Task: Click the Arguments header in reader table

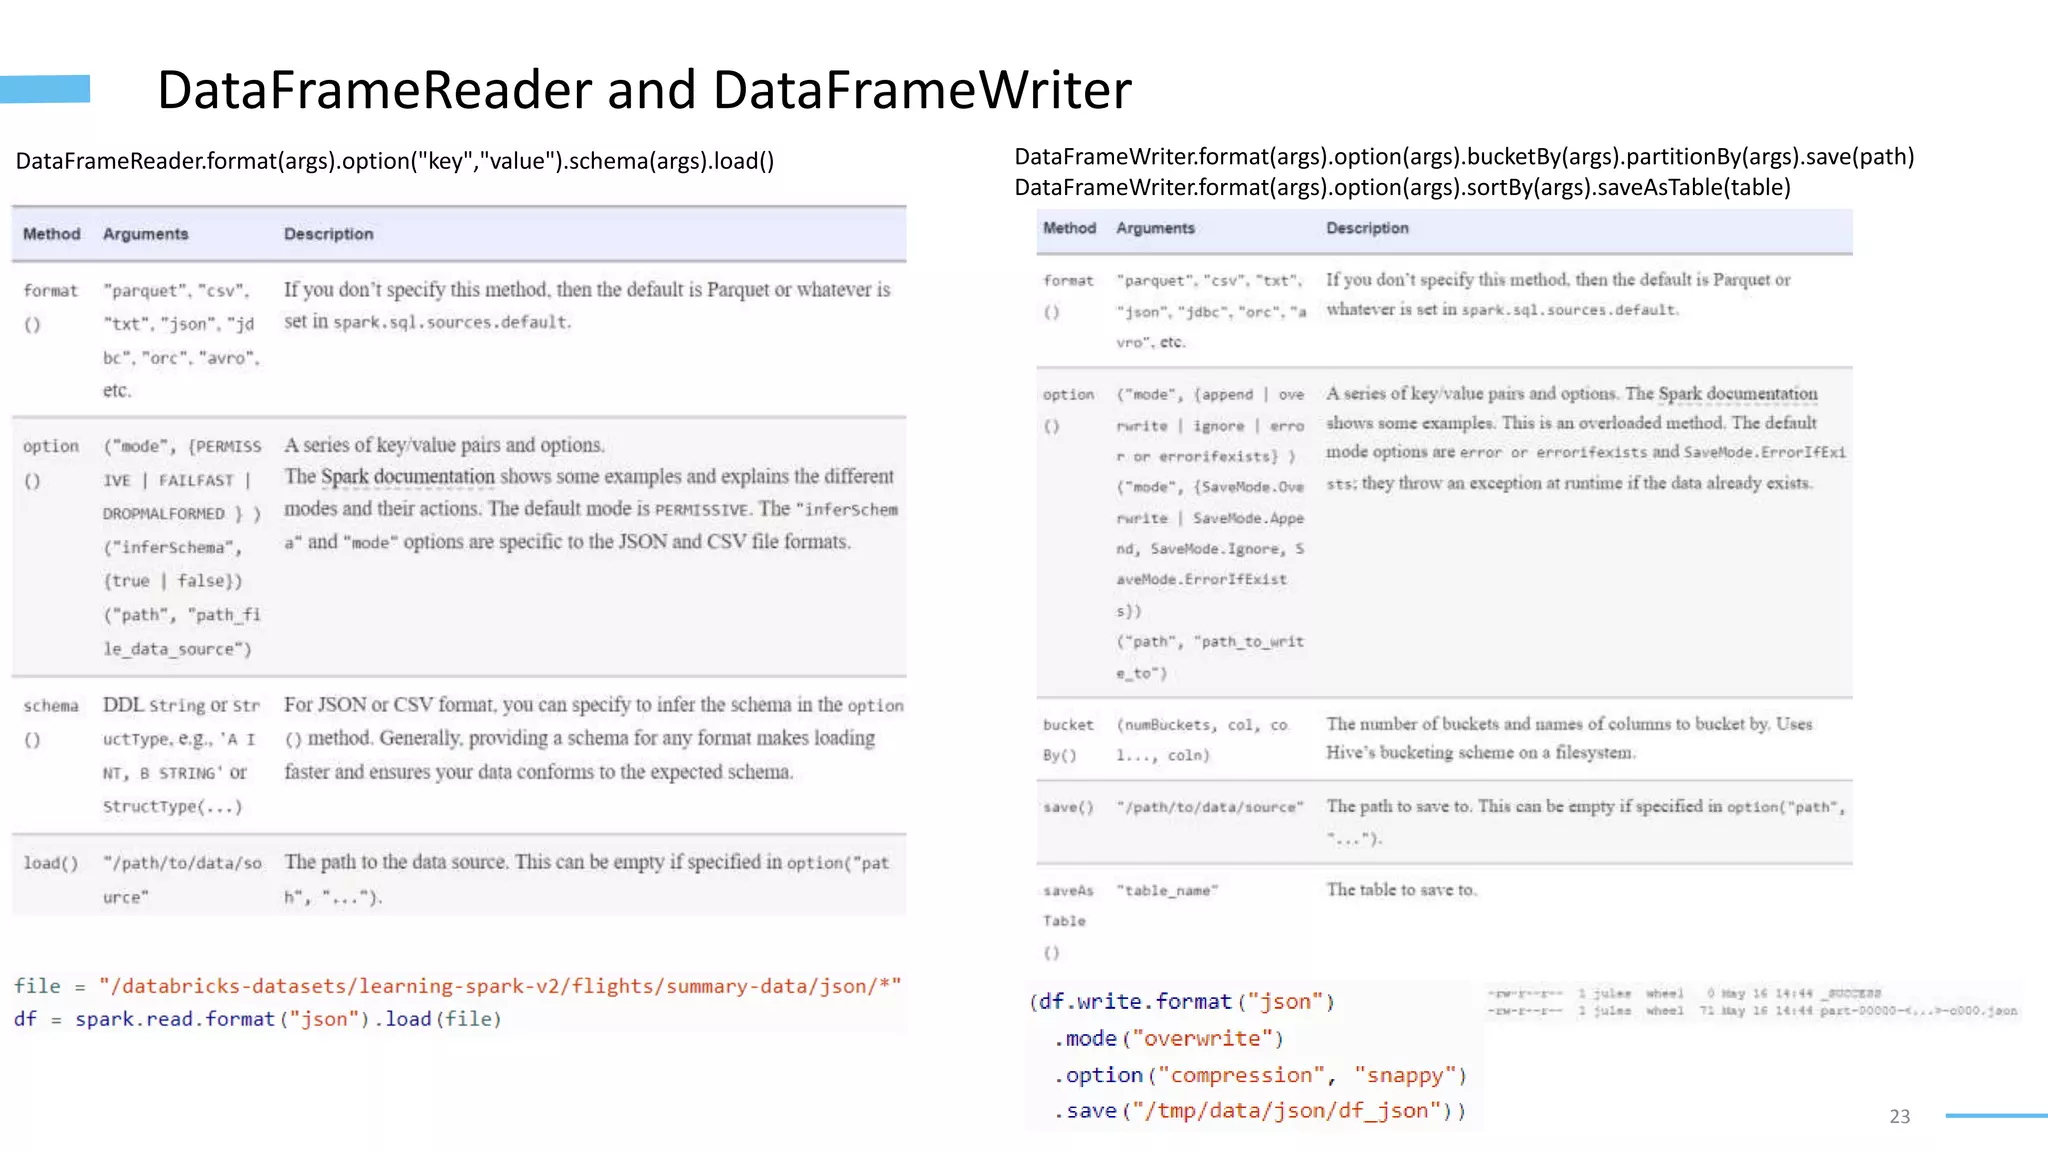Action: coord(145,234)
